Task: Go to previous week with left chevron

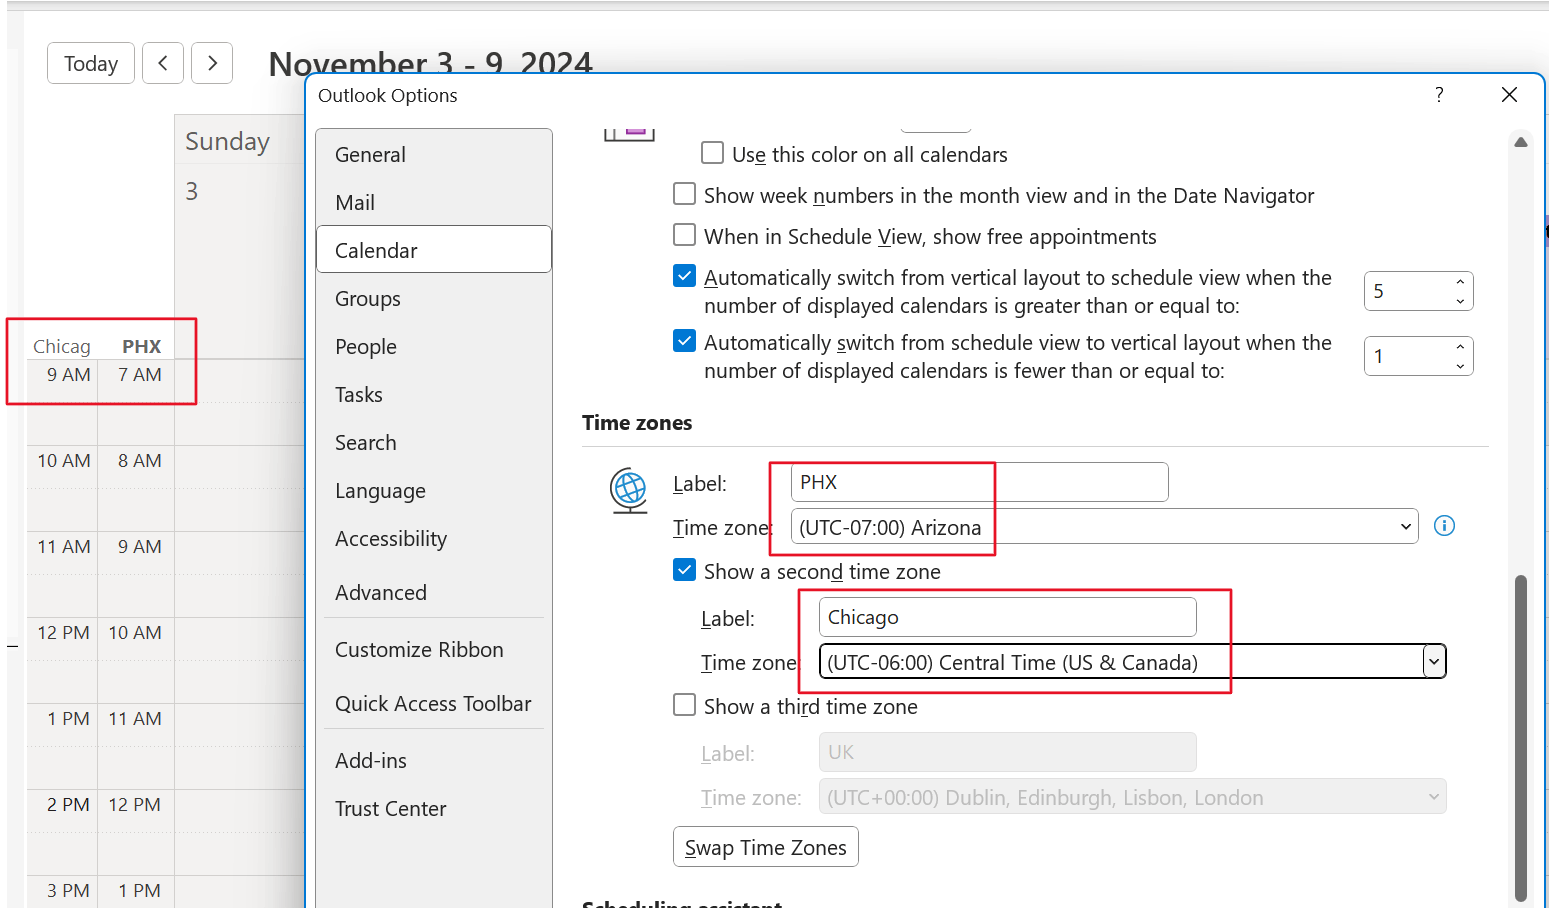Action: (x=163, y=63)
